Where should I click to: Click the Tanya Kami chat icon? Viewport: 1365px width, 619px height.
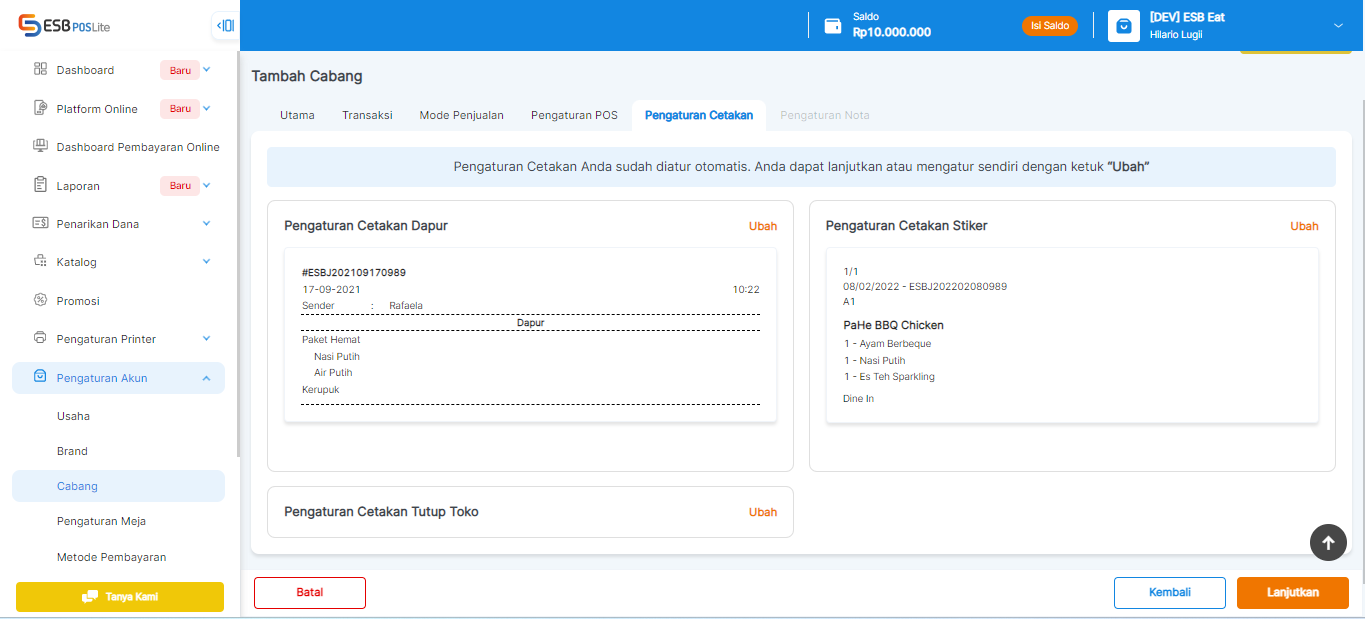pyautogui.click(x=89, y=597)
